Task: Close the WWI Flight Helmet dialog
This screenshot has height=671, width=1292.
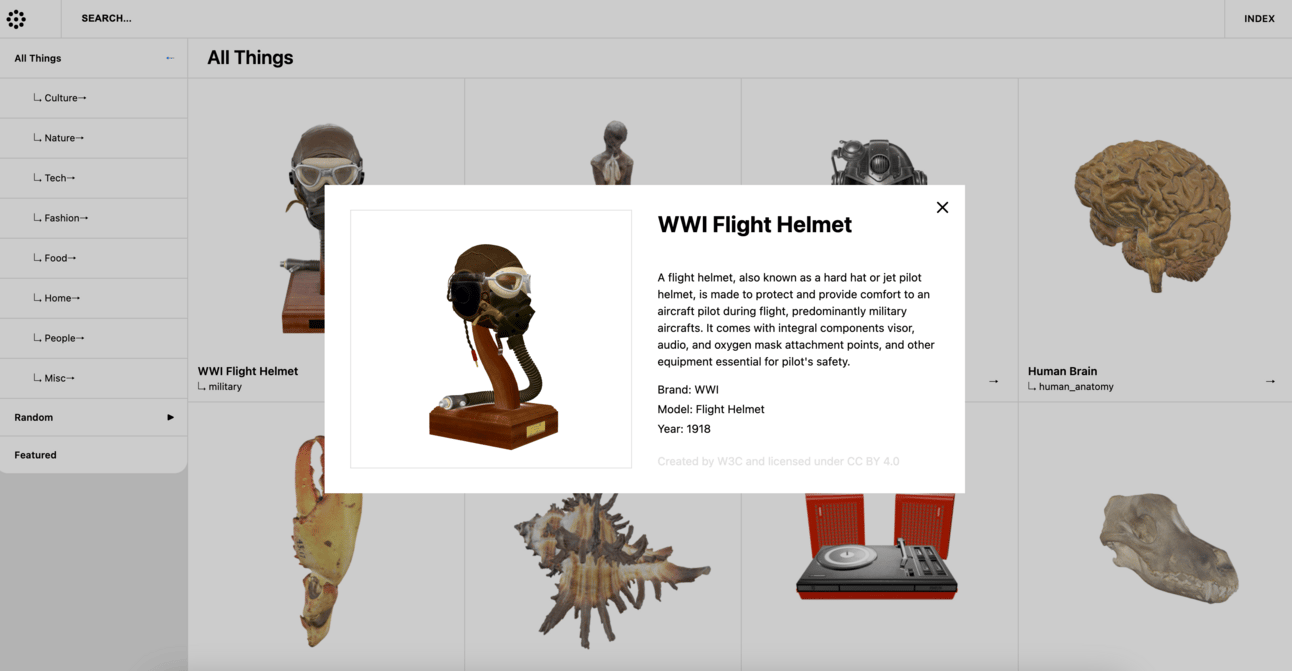Action: (x=942, y=207)
